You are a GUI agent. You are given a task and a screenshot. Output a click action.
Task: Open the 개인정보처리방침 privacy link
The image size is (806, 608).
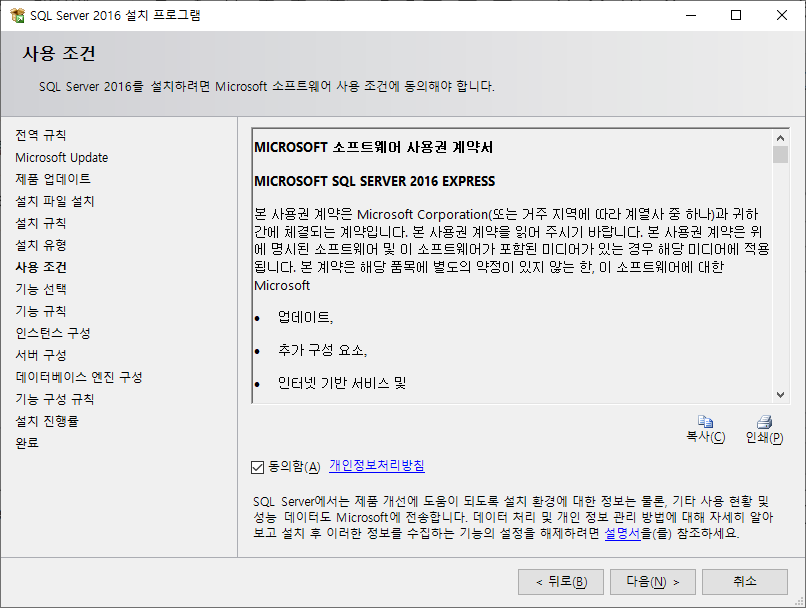(x=377, y=466)
